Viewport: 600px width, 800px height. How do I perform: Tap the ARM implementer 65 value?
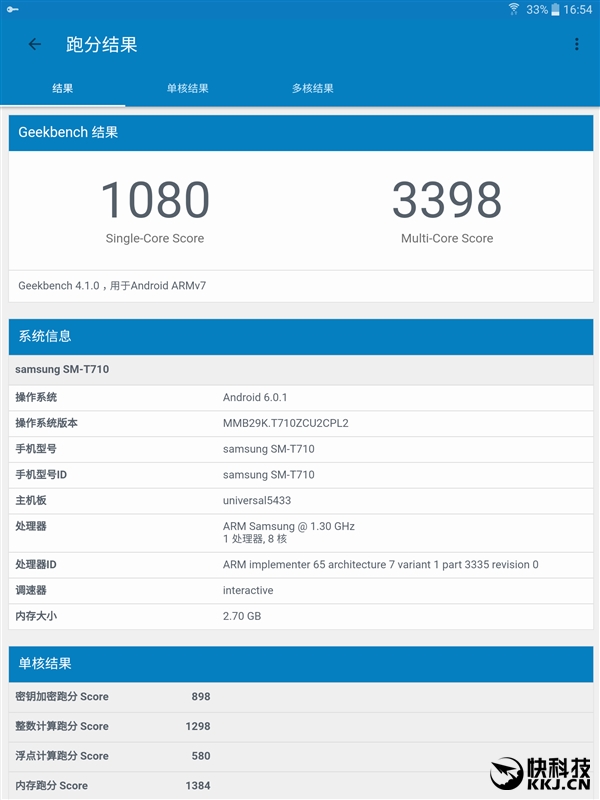tap(381, 565)
